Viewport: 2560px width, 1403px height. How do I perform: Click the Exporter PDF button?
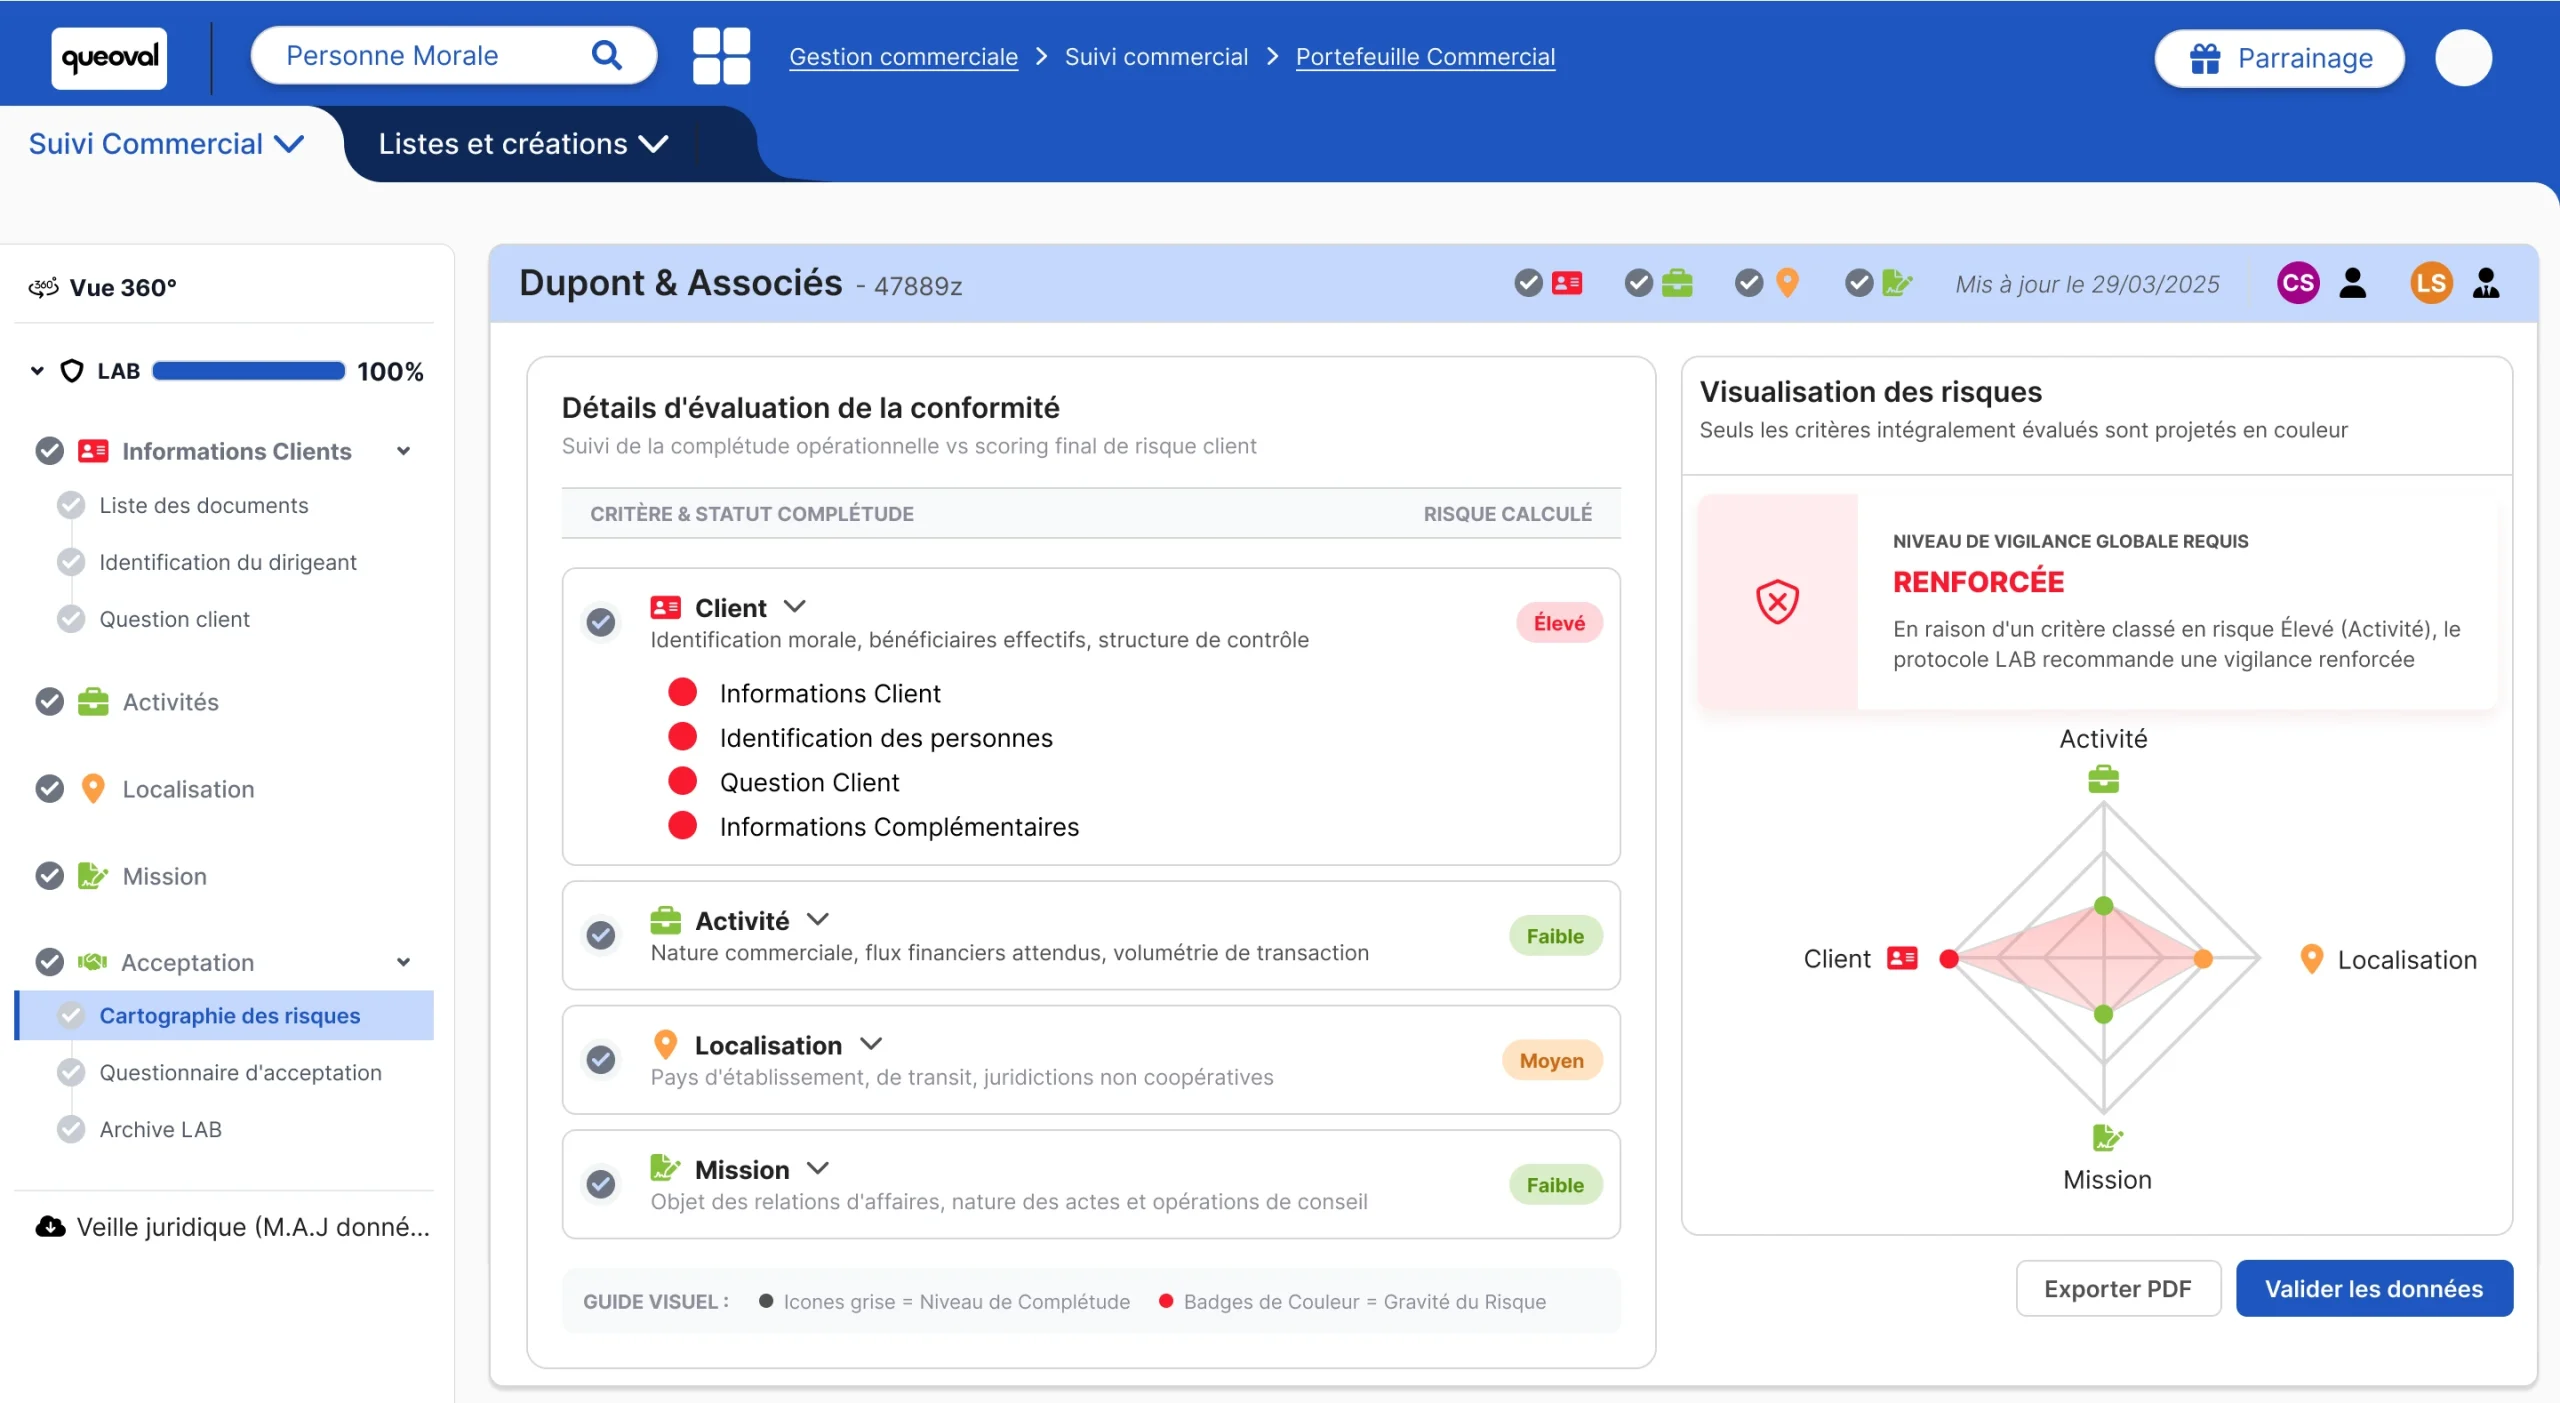tap(2118, 1289)
